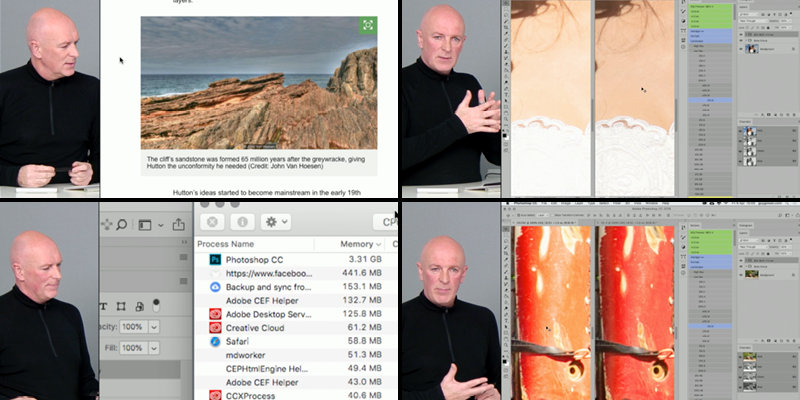Click the green fullscreen icon on the rock photo
The image size is (800, 400).
(x=367, y=26)
